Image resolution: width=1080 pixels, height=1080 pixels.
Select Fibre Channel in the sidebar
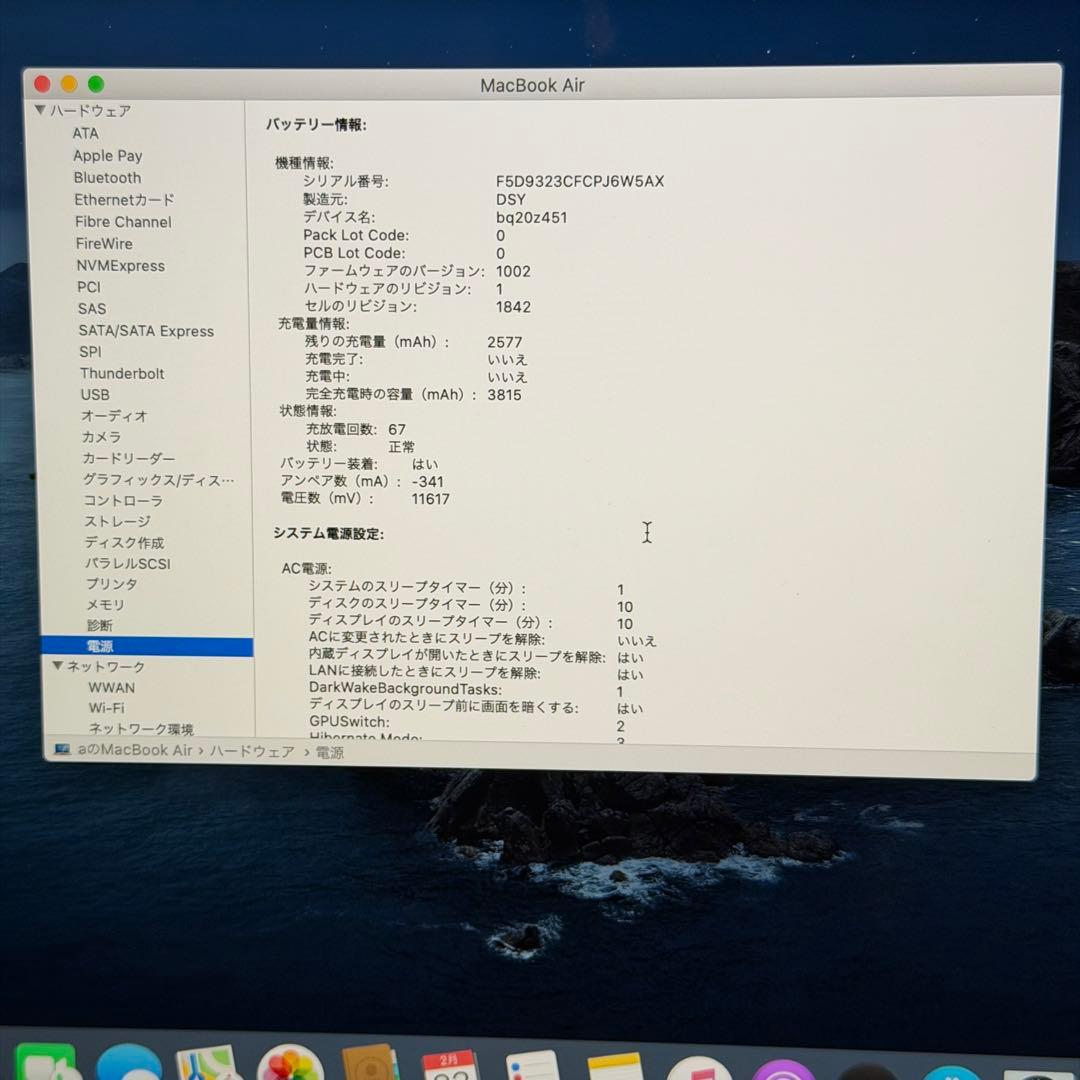tap(123, 222)
